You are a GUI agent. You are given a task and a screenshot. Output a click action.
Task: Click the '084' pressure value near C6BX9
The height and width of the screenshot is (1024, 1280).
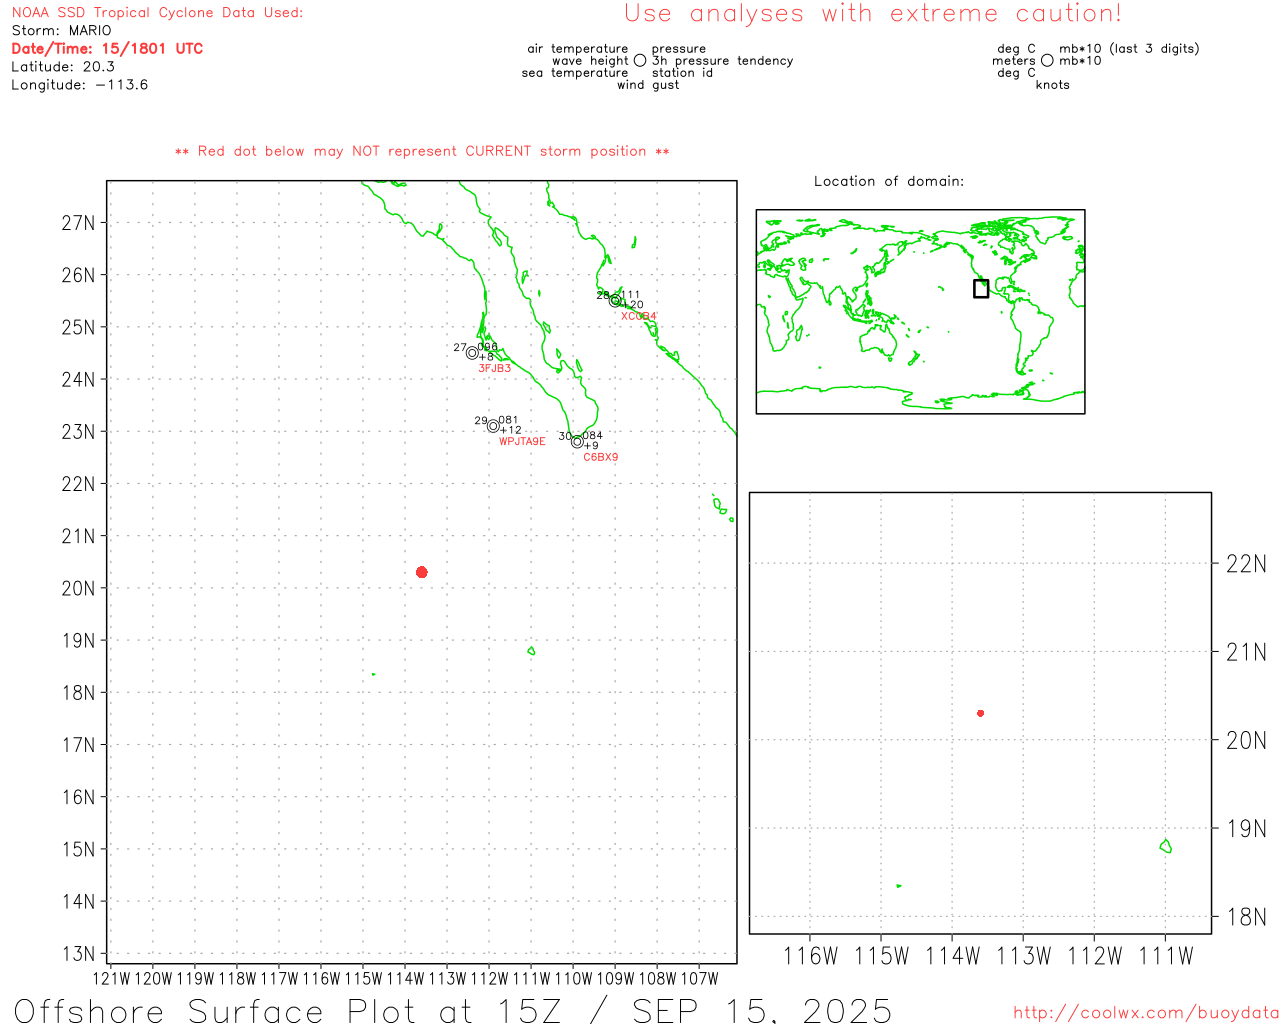pyautogui.click(x=592, y=435)
